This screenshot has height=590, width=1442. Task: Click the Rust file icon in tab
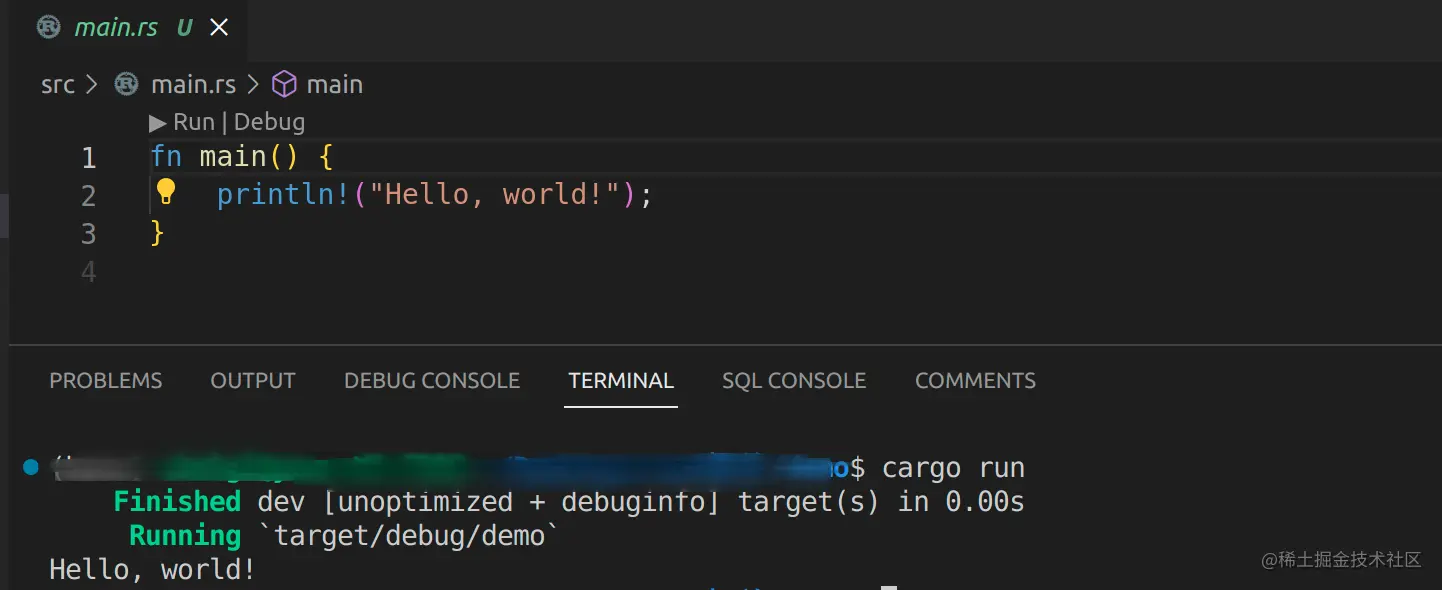click(49, 28)
